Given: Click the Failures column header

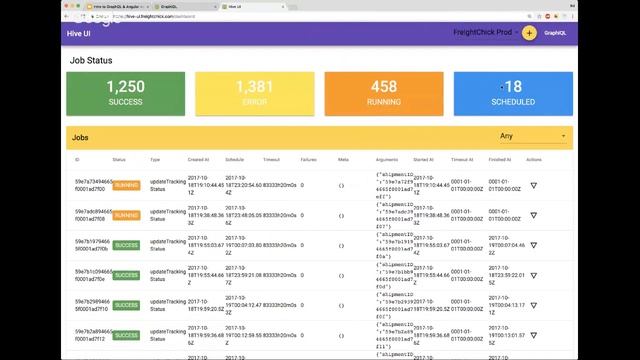Looking at the screenshot, I should [309, 160].
